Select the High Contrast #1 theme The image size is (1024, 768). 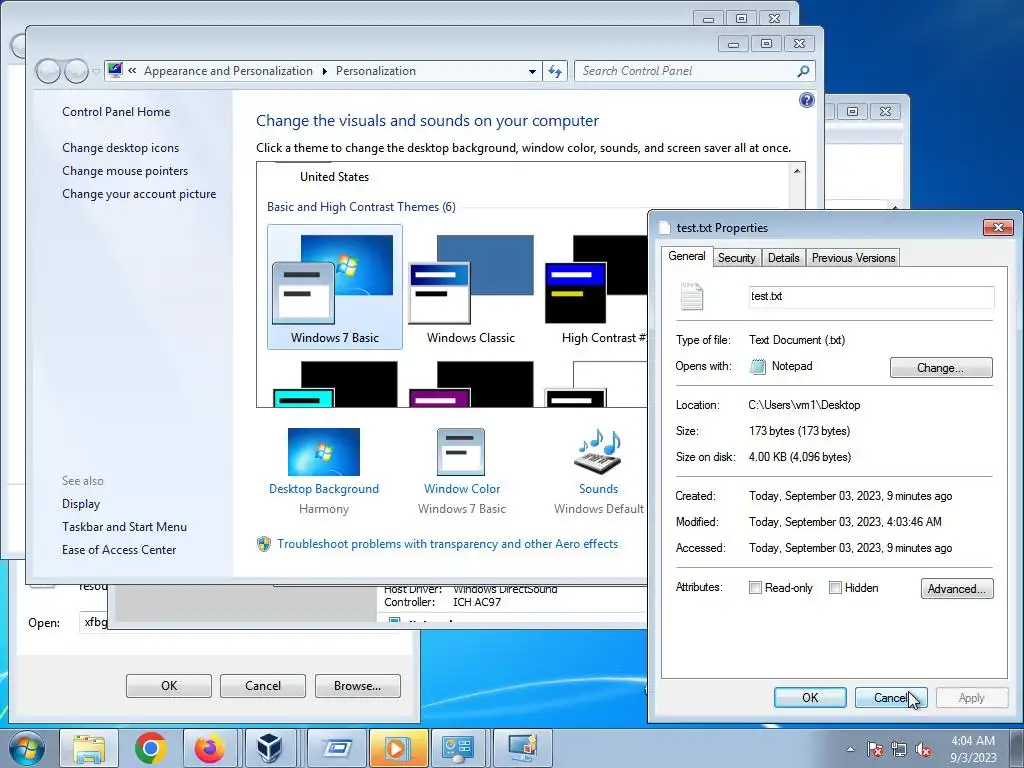click(596, 287)
